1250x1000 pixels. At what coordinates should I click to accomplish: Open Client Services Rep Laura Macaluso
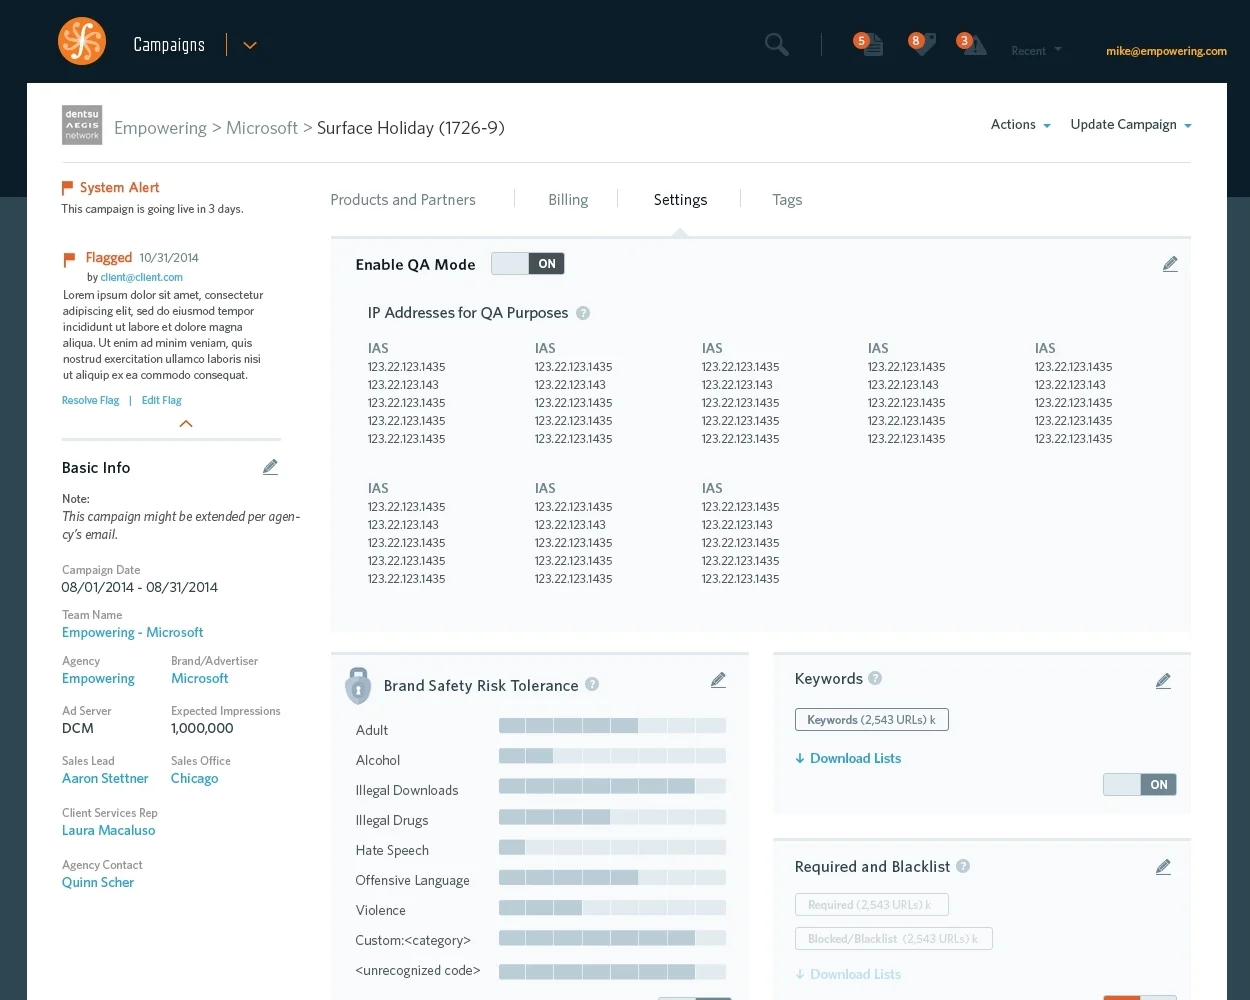coord(108,831)
